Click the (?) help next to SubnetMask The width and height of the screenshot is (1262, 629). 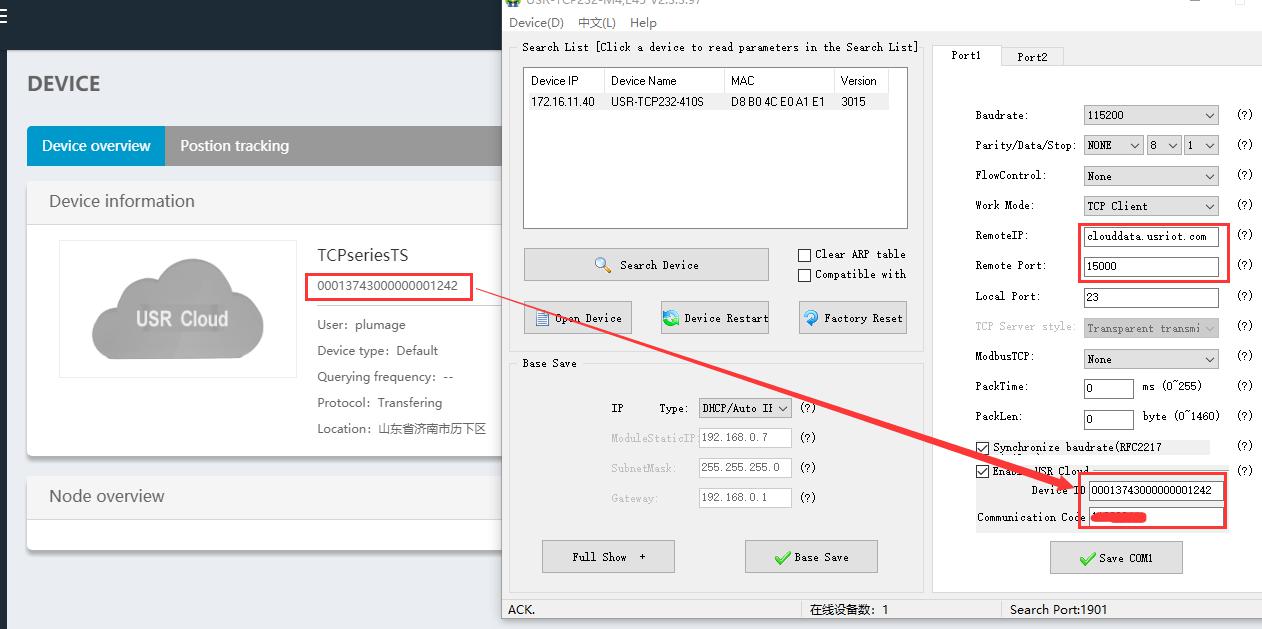coord(808,468)
